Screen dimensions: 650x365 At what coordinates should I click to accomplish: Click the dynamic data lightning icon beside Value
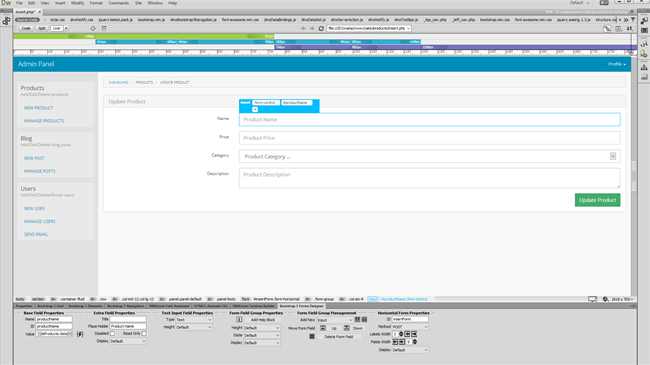click(80, 334)
